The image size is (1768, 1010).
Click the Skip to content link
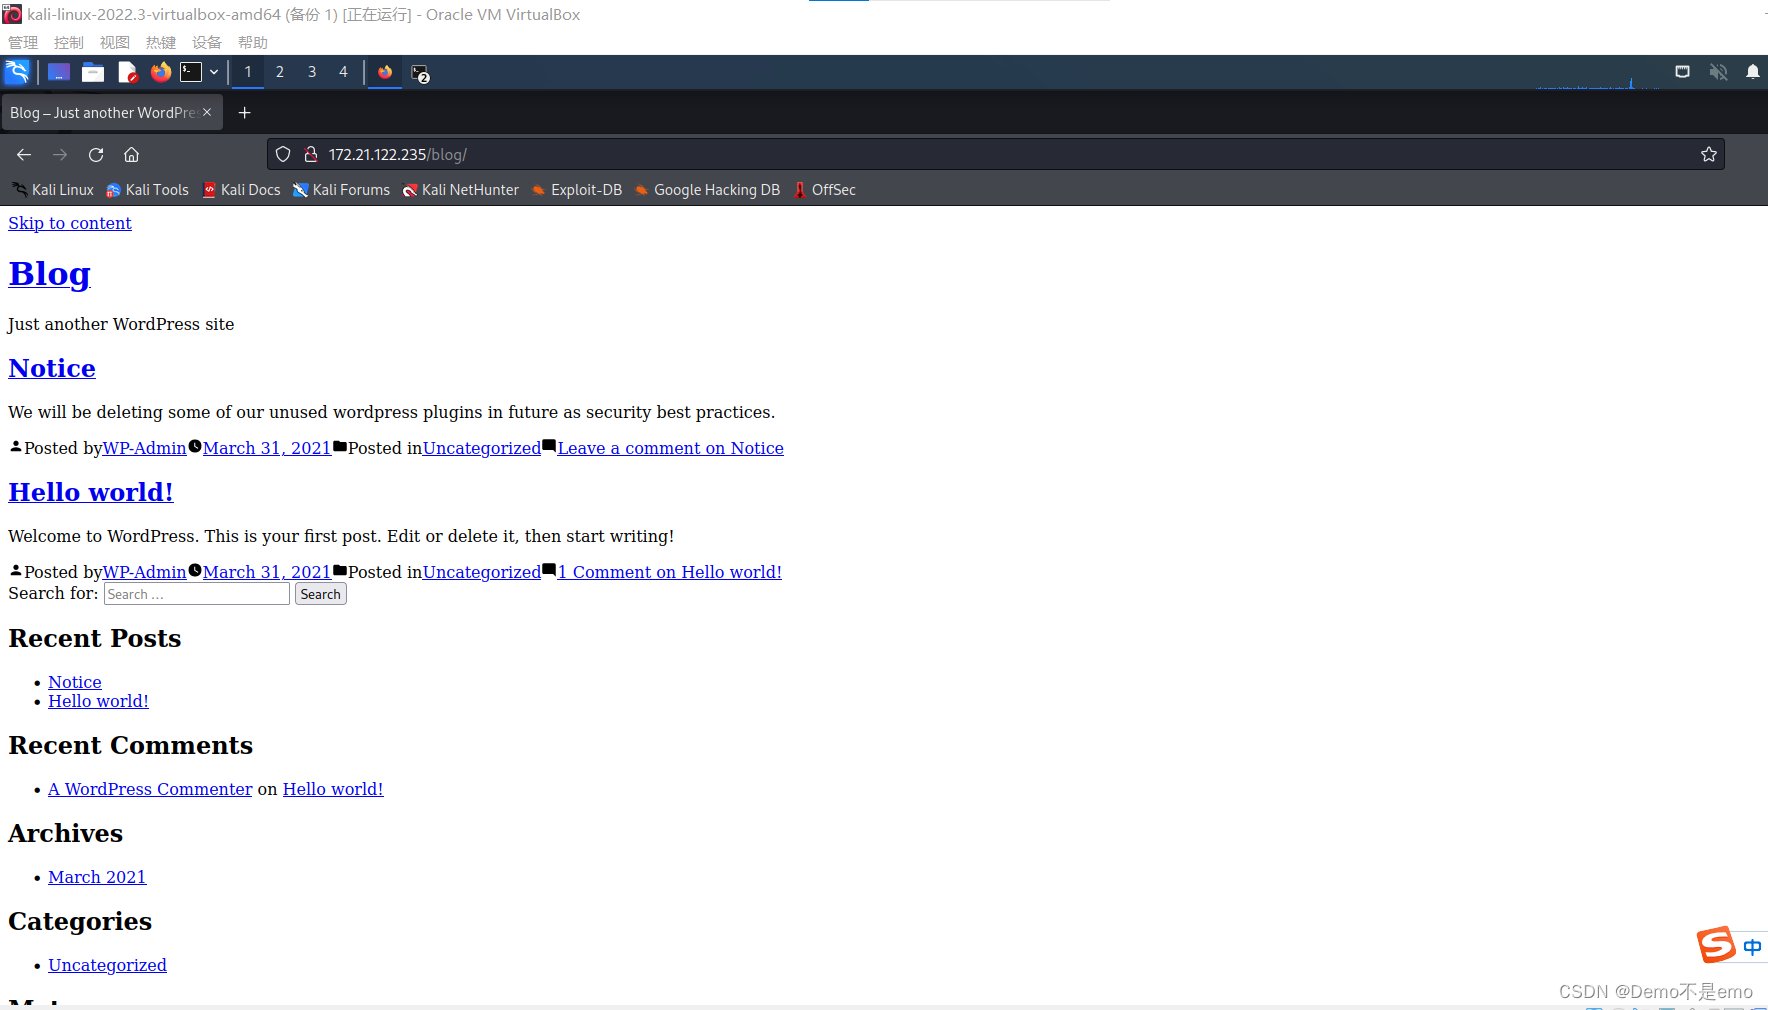pos(70,223)
